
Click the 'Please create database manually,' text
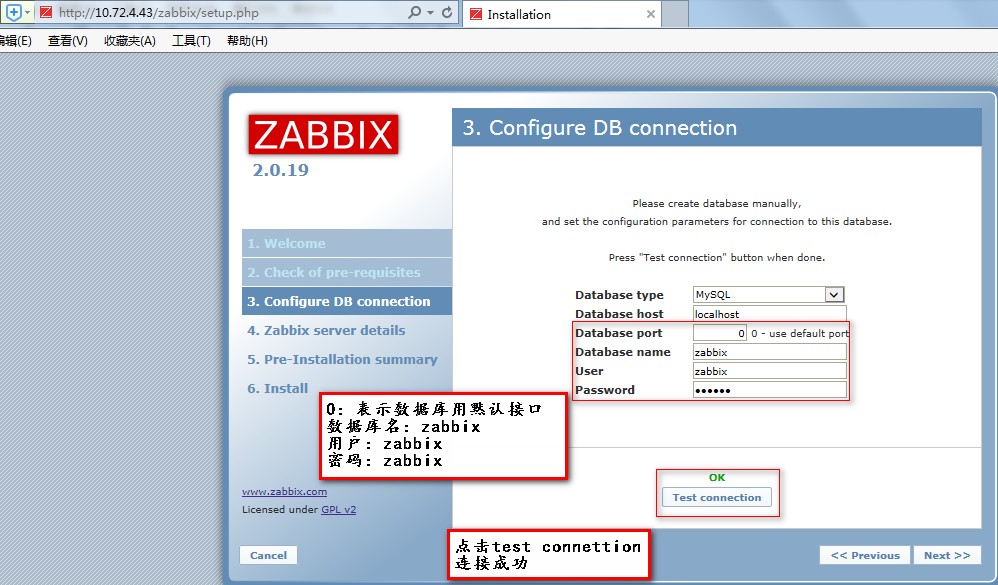point(717,204)
